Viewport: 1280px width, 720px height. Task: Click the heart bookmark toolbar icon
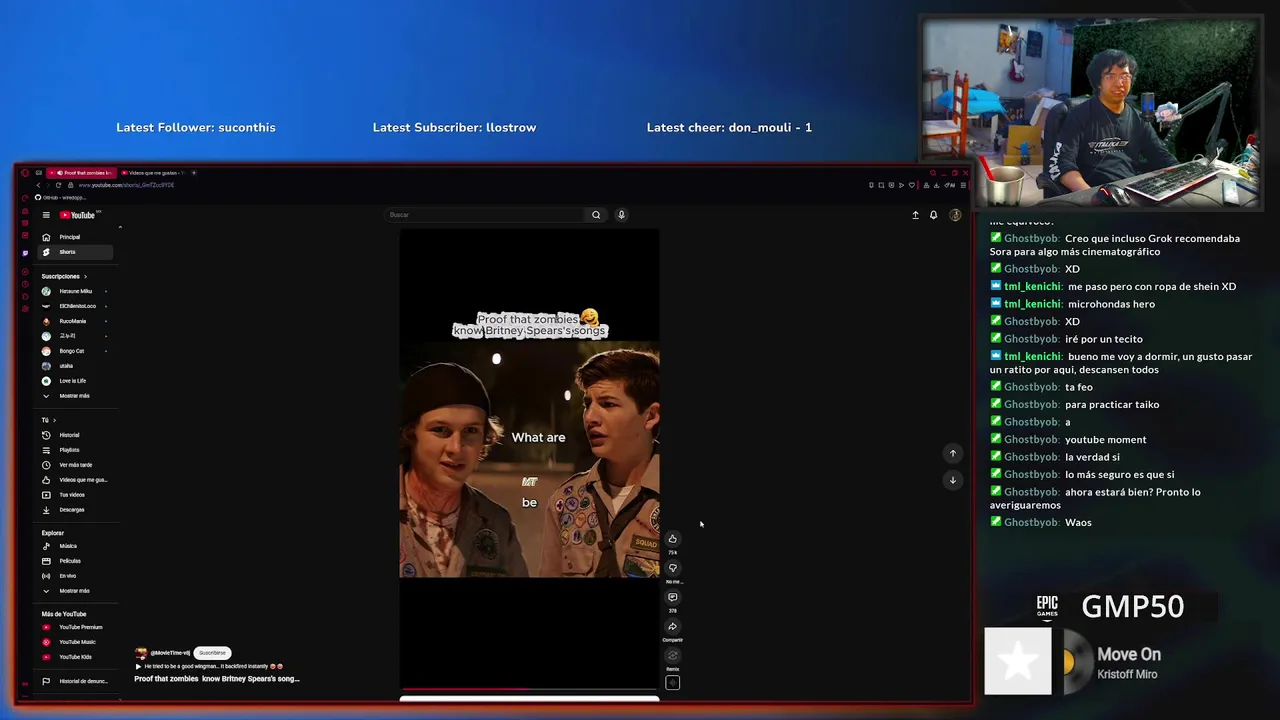(911, 185)
